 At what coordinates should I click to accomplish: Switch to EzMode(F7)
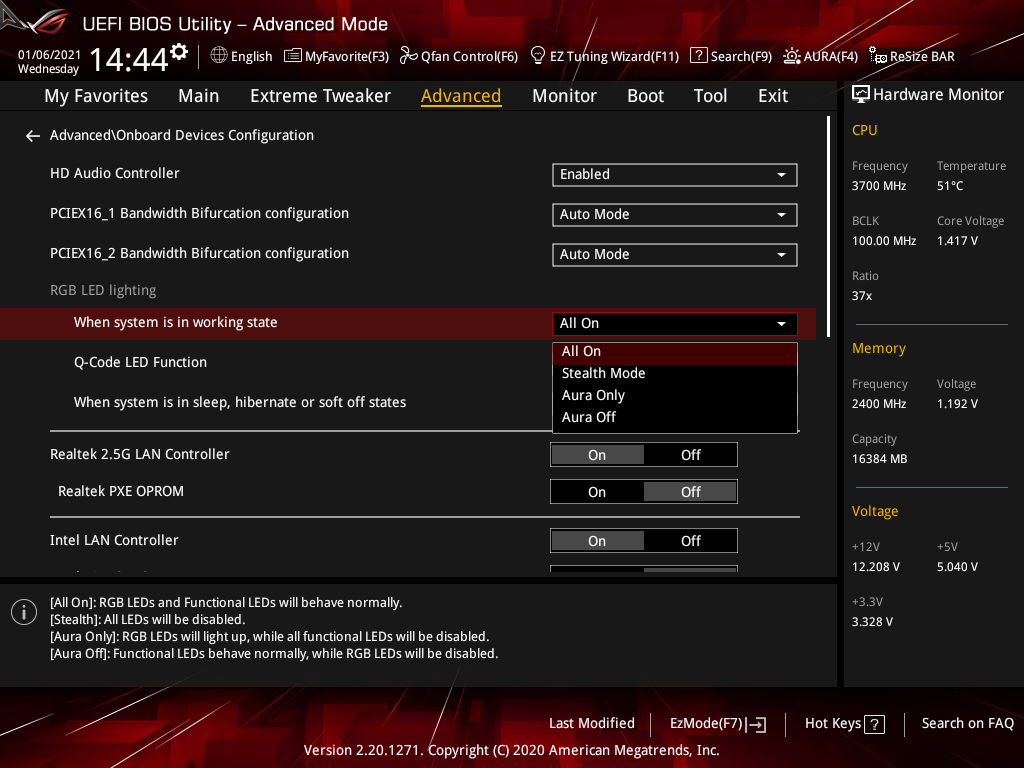(x=718, y=724)
